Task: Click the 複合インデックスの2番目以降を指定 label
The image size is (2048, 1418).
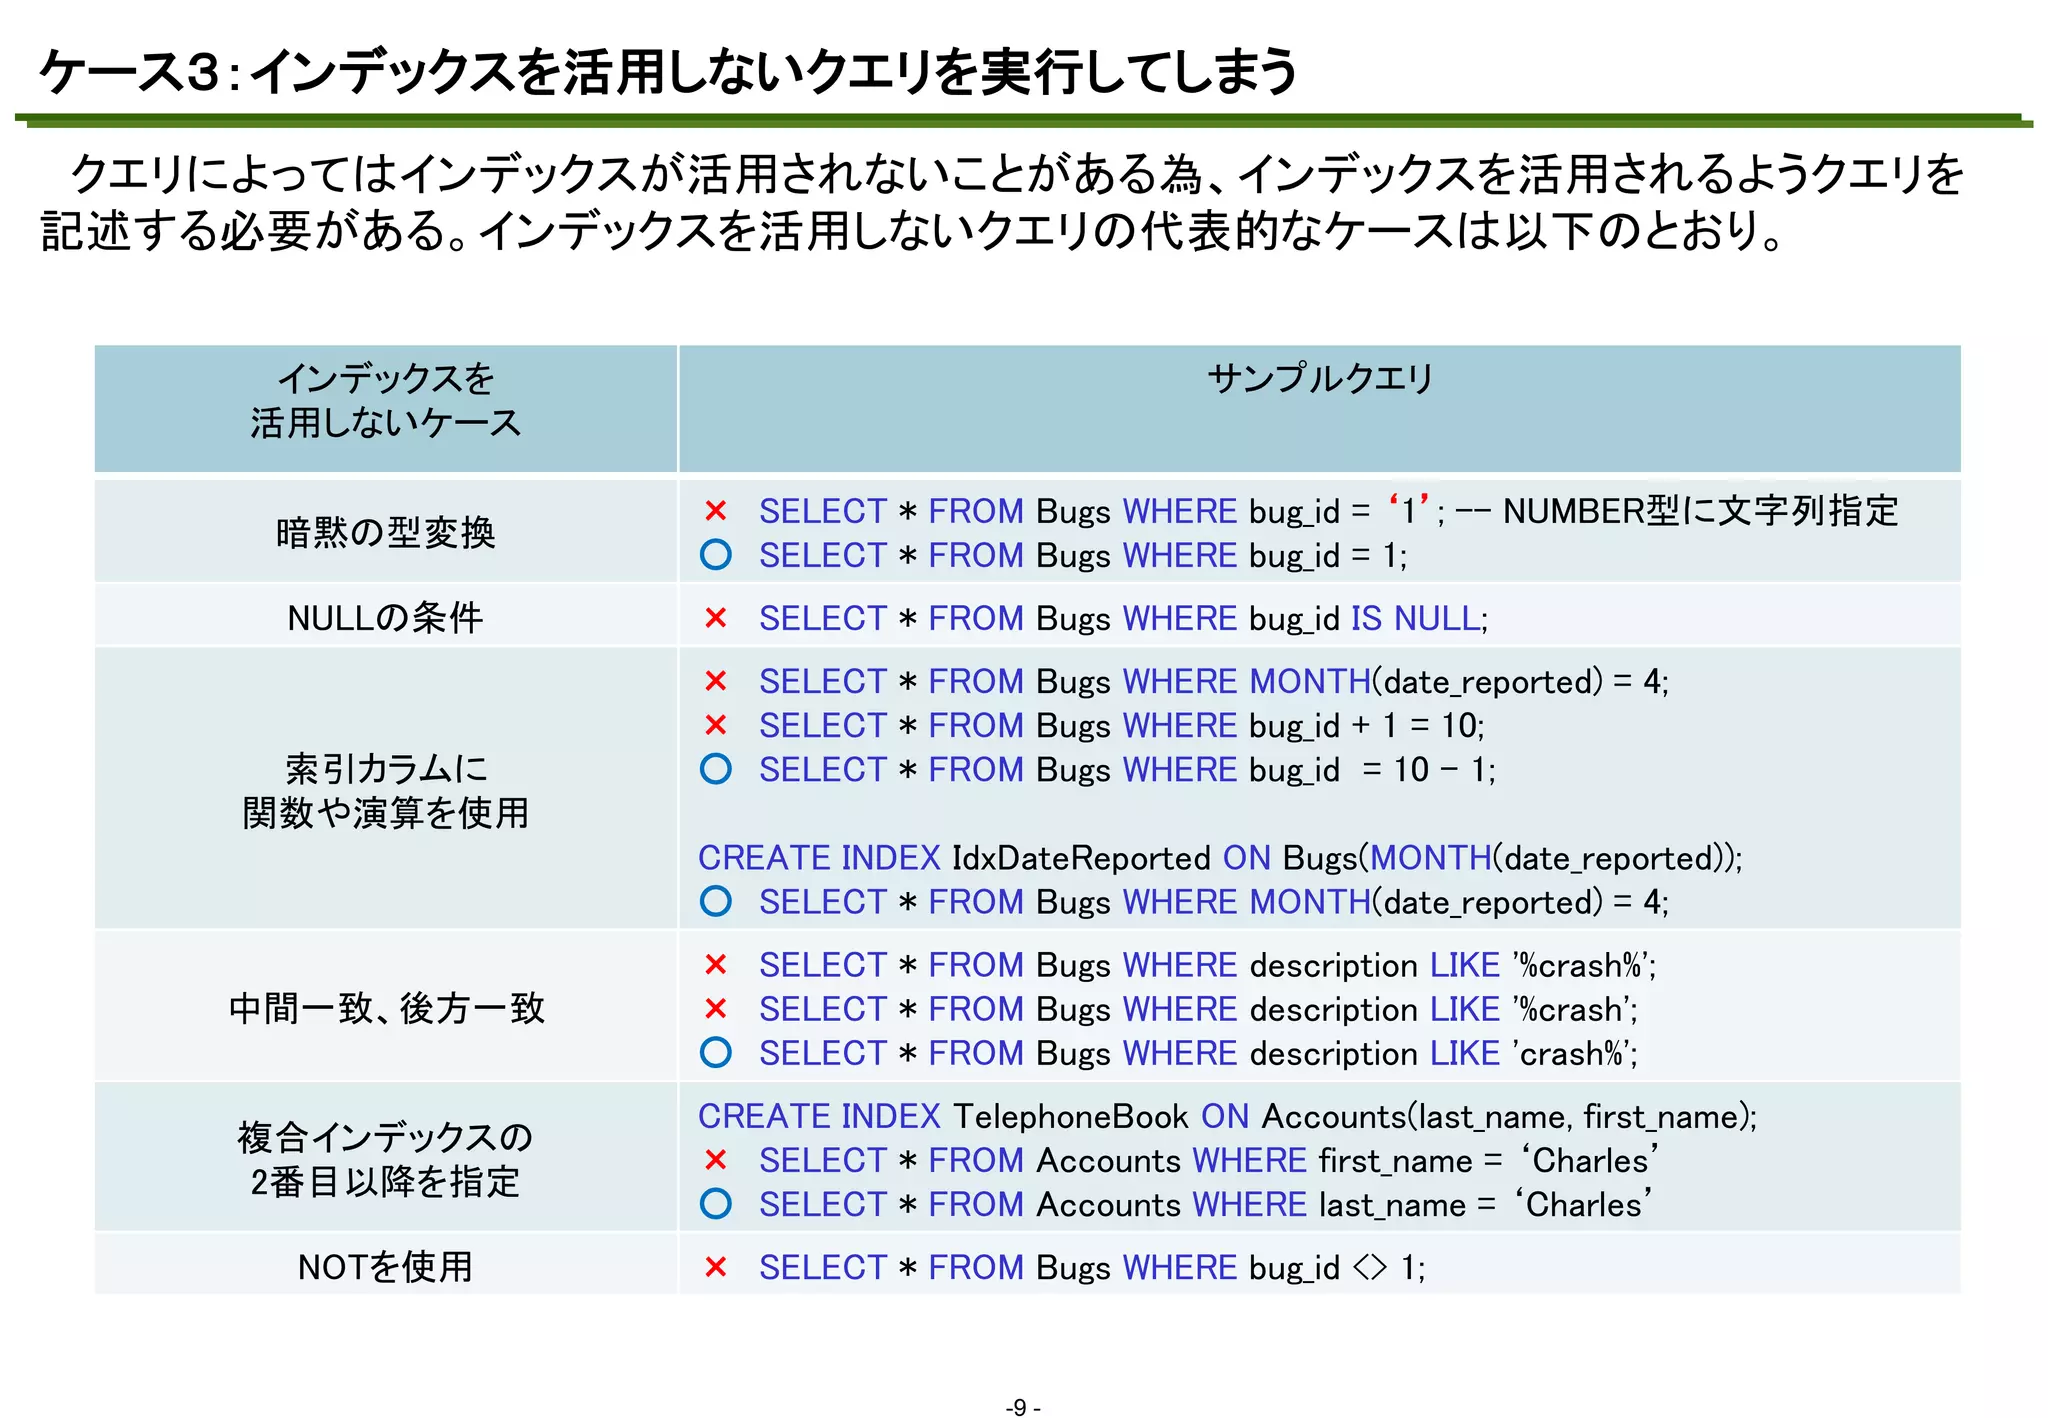Action: [x=386, y=1160]
